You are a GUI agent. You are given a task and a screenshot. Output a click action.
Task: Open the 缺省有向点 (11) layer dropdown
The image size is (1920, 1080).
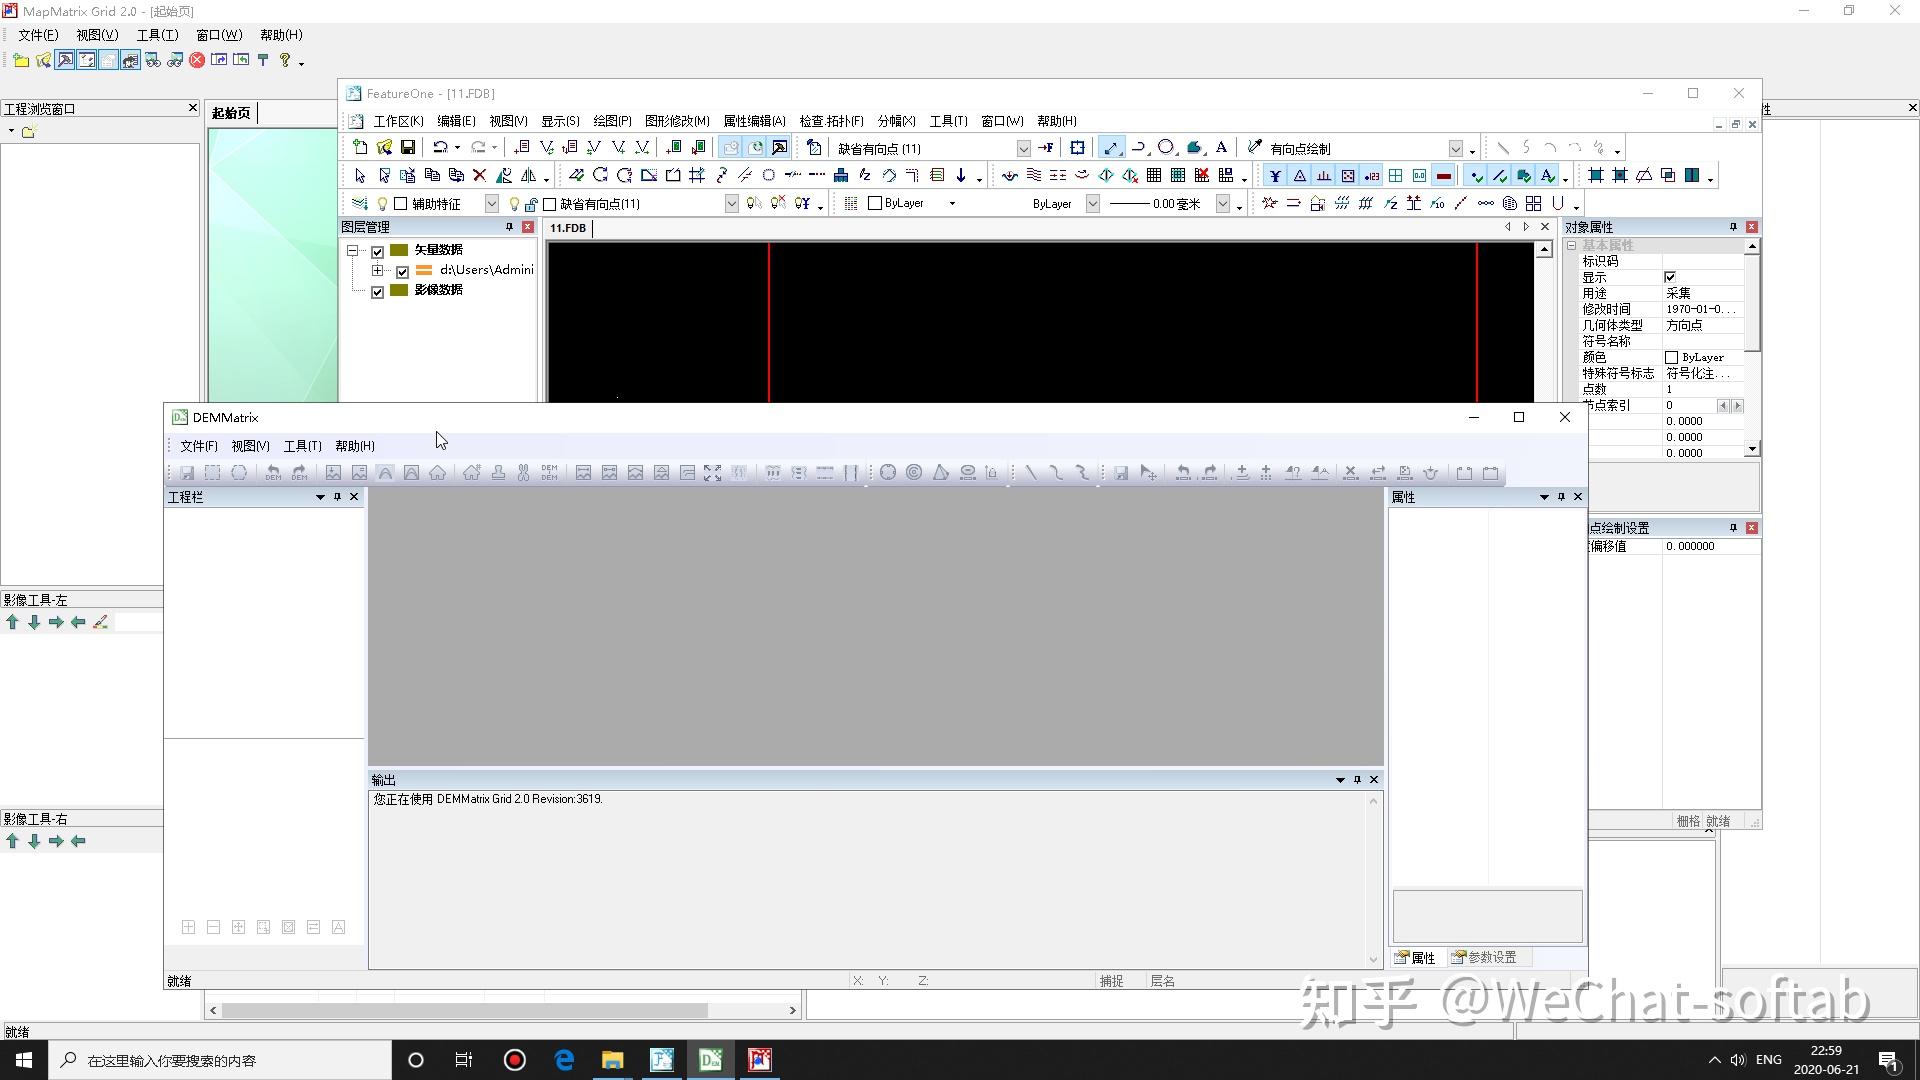tap(1023, 148)
